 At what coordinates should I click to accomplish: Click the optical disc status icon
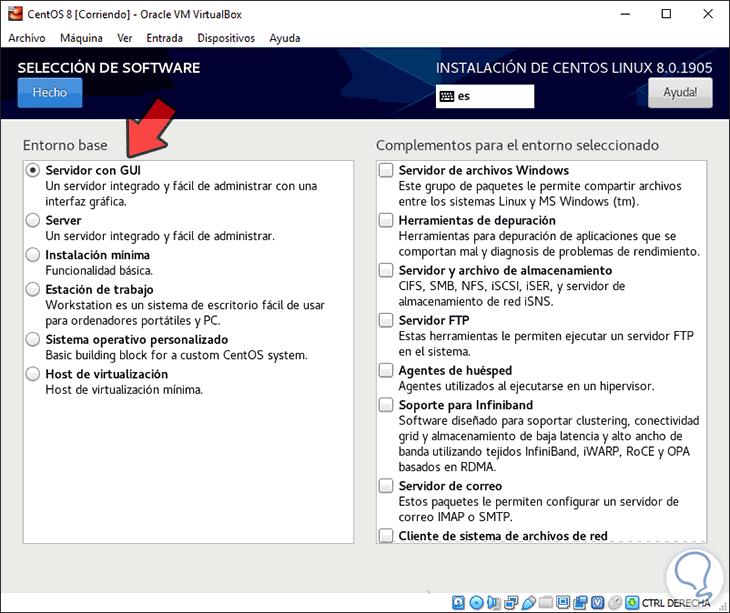click(476, 603)
